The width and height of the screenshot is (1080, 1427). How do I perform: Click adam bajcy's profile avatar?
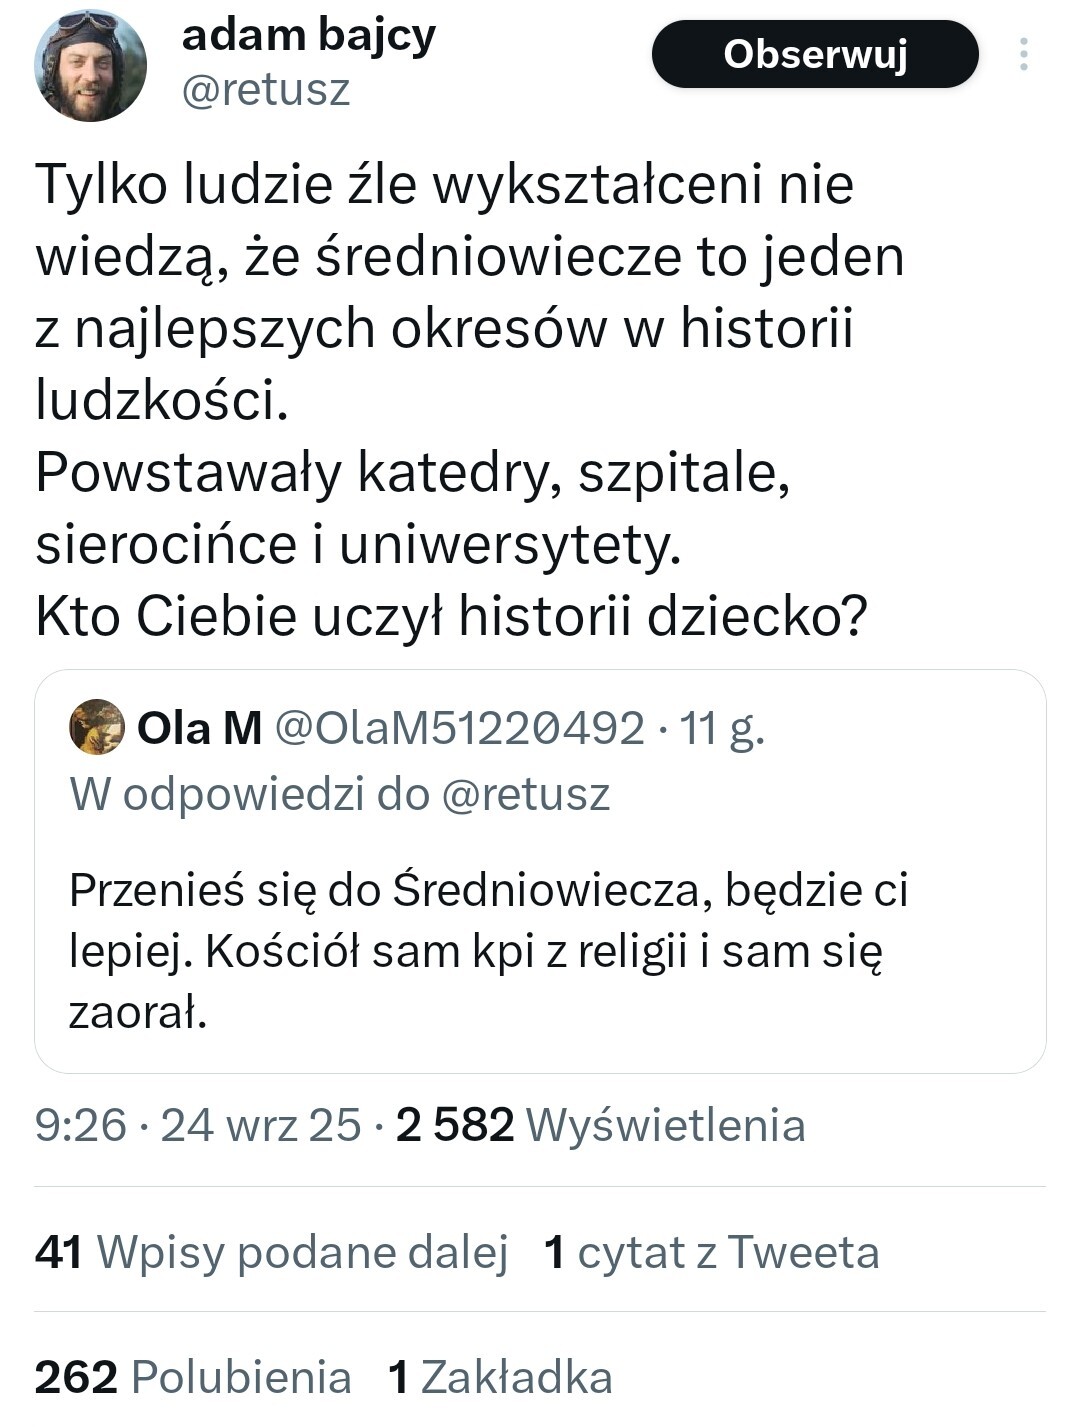pos(90,66)
